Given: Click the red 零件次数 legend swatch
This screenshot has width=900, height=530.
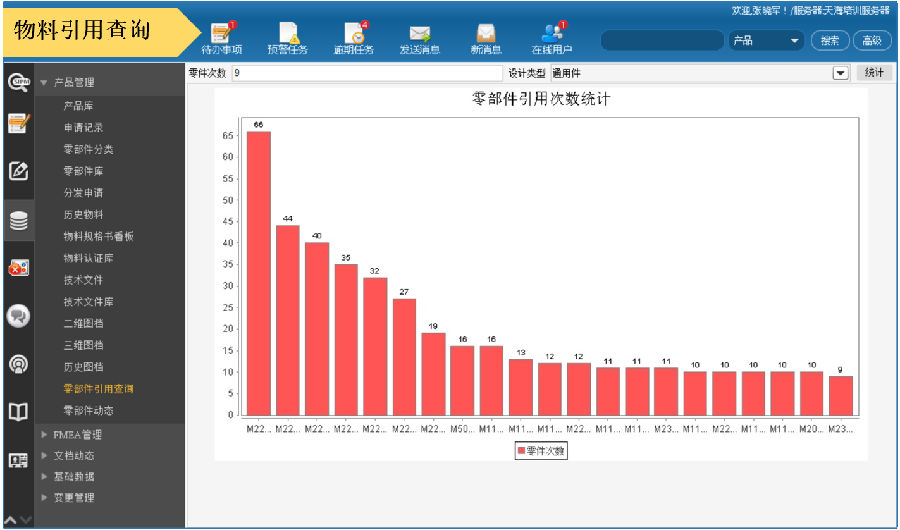Looking at the screenshot, I should [521, 451].
